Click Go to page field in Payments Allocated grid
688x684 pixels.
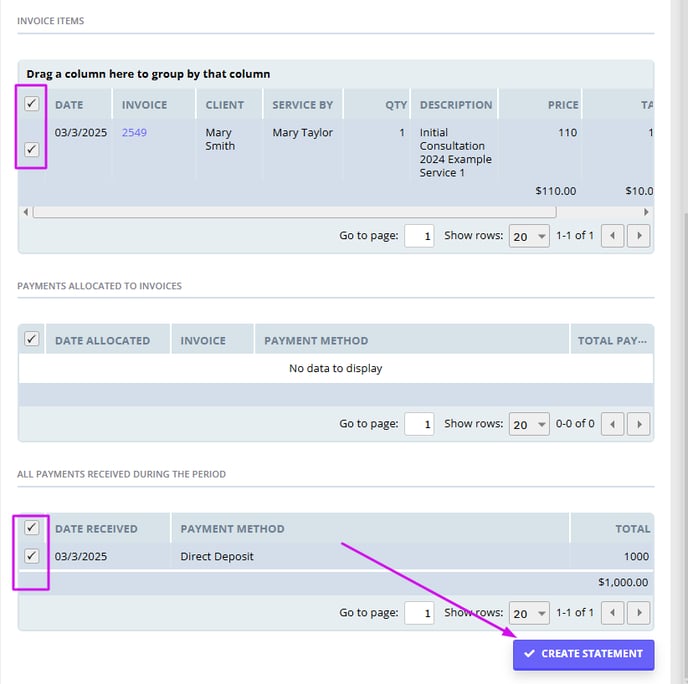(x=419, y=424)
